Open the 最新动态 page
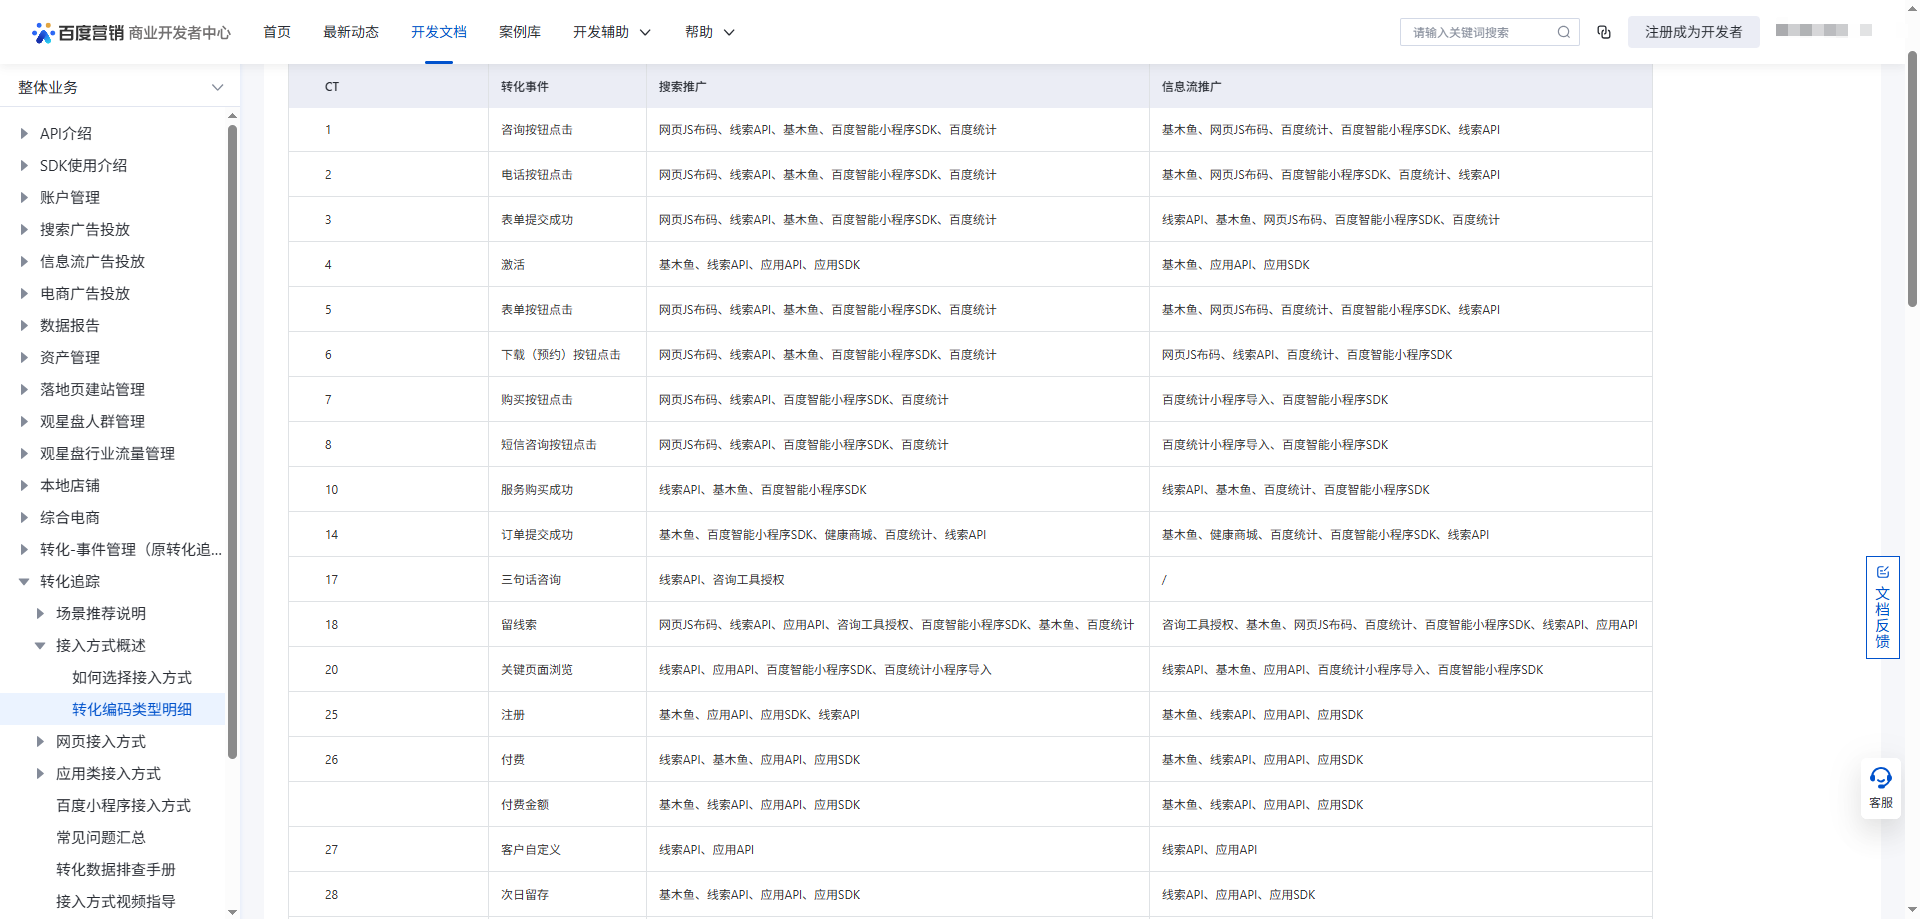This screenshot has width=1920, height=919. 351,32
